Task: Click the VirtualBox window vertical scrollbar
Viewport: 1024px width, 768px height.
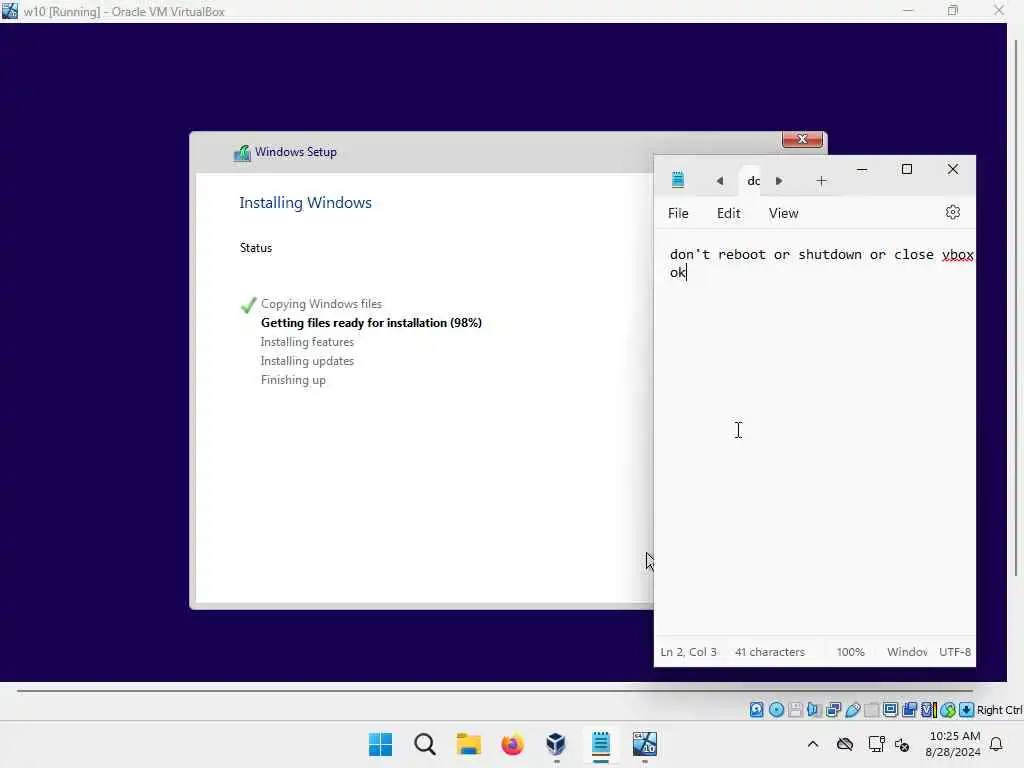Action: pos(1016,307)
